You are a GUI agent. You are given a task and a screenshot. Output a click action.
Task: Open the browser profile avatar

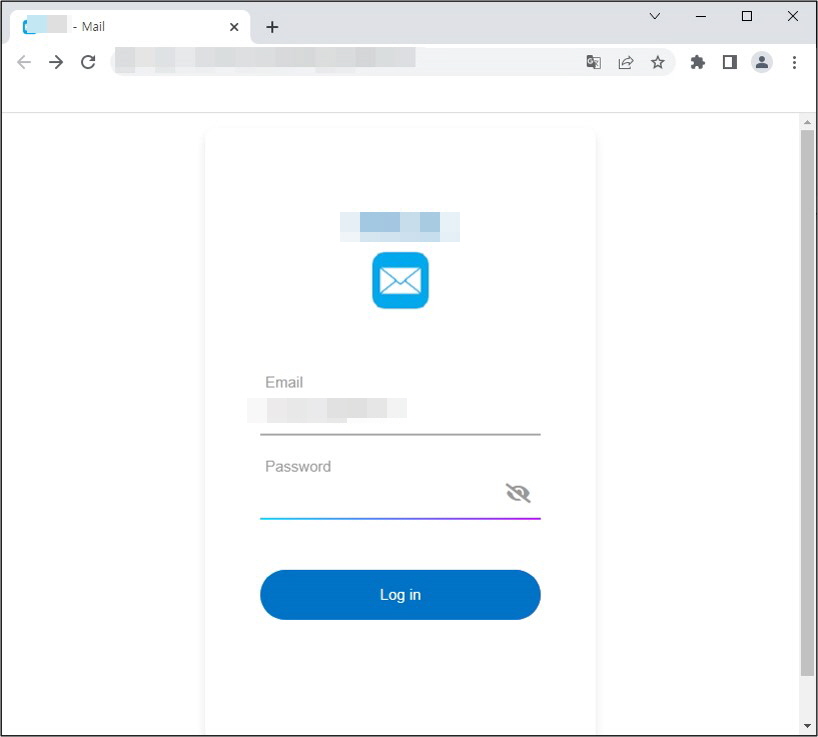(762, 63)
